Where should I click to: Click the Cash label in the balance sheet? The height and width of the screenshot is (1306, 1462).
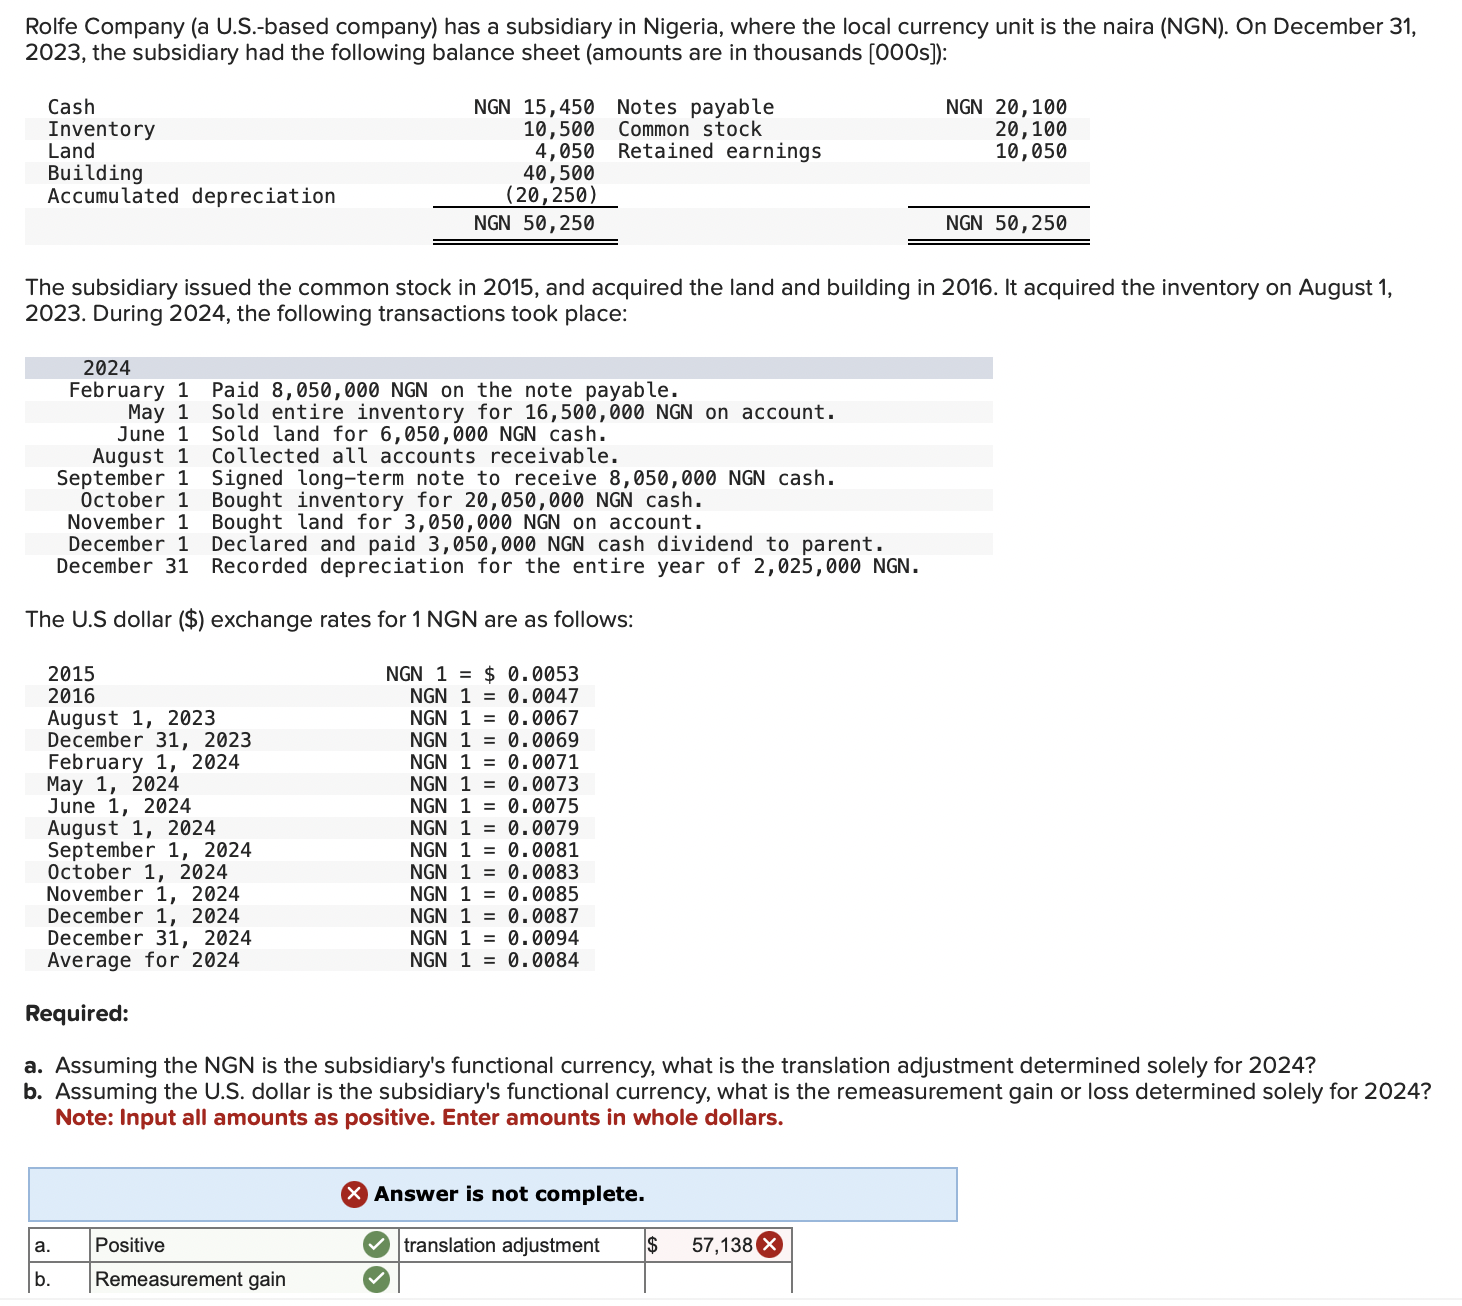point(71,107)
